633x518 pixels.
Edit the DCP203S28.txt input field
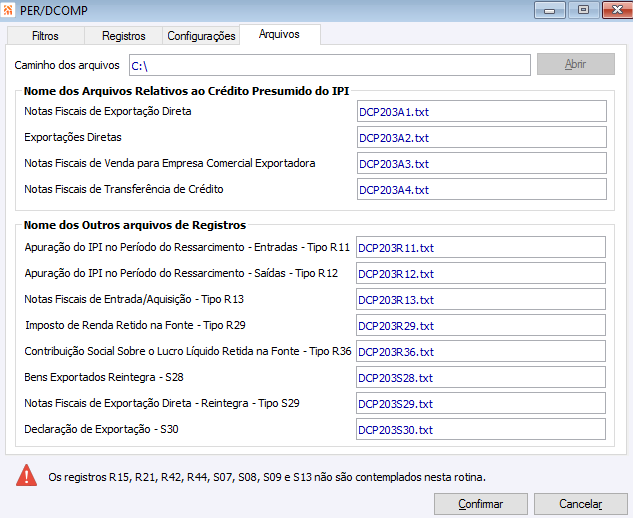tap(481, 377)
